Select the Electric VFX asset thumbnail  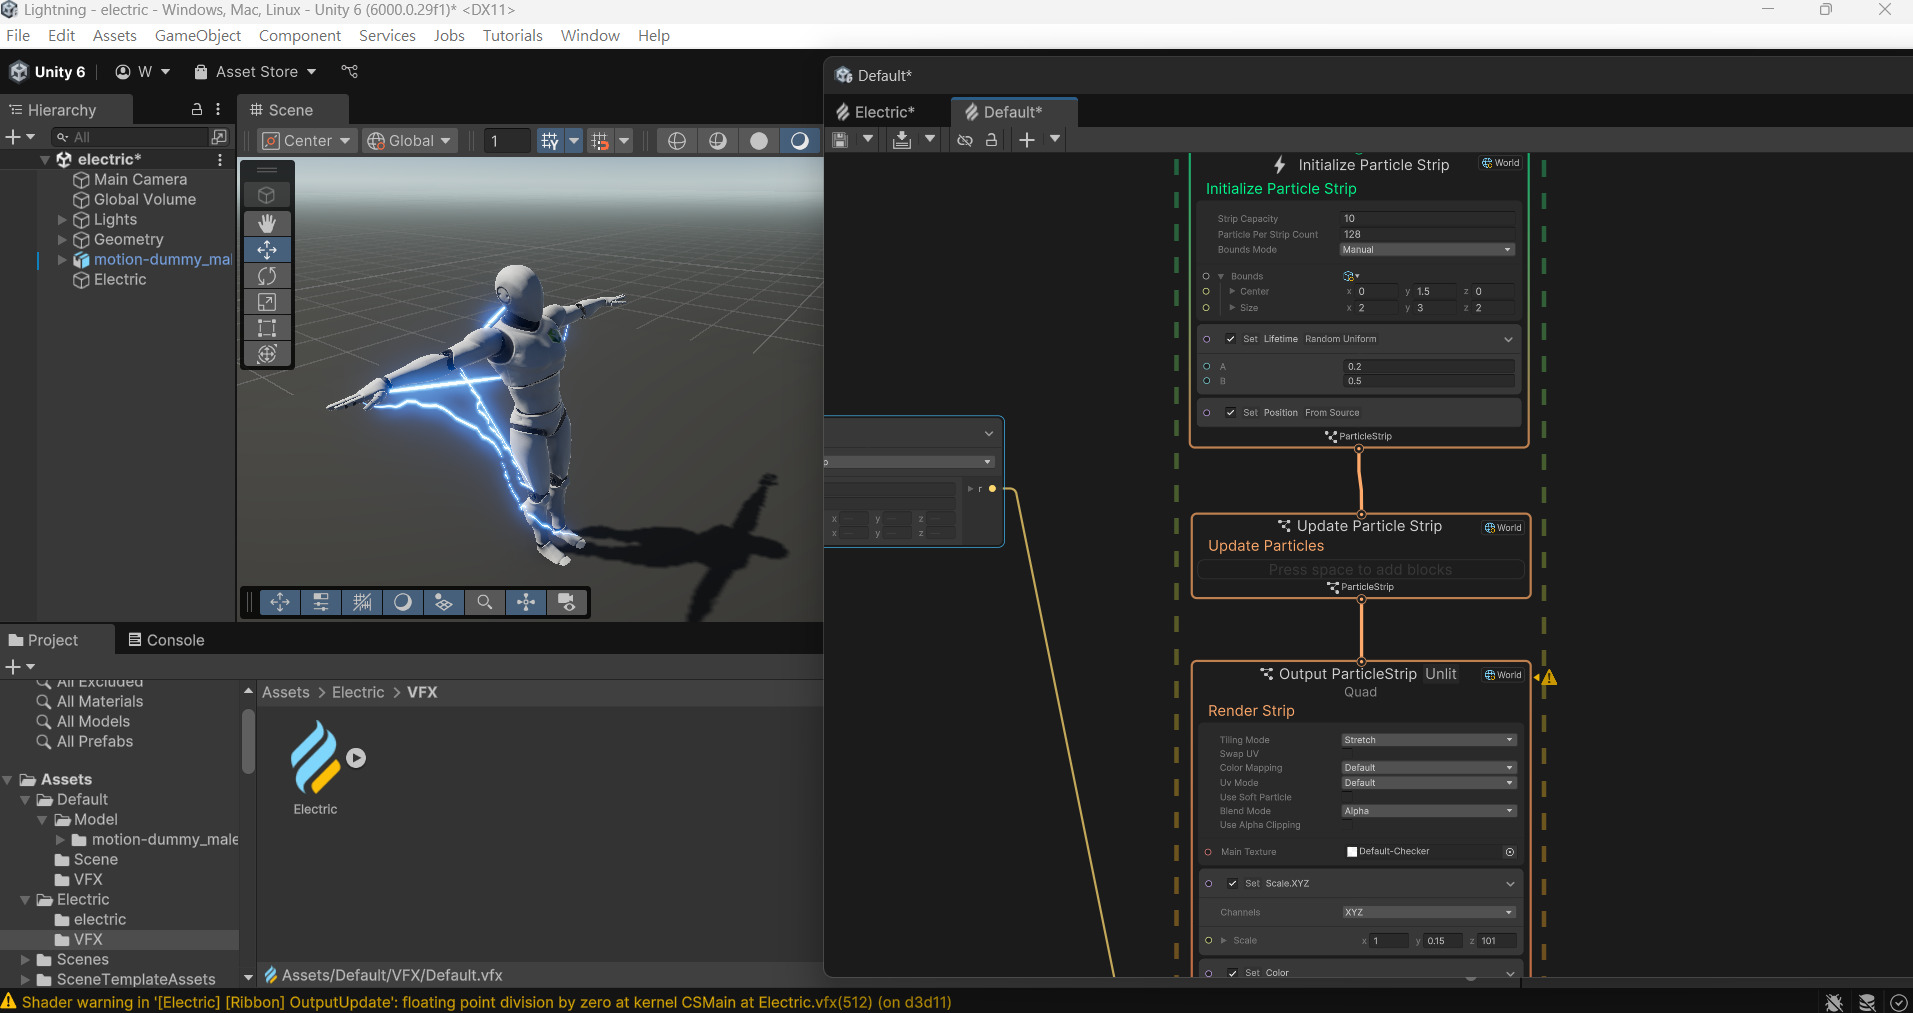pos(315,757)
